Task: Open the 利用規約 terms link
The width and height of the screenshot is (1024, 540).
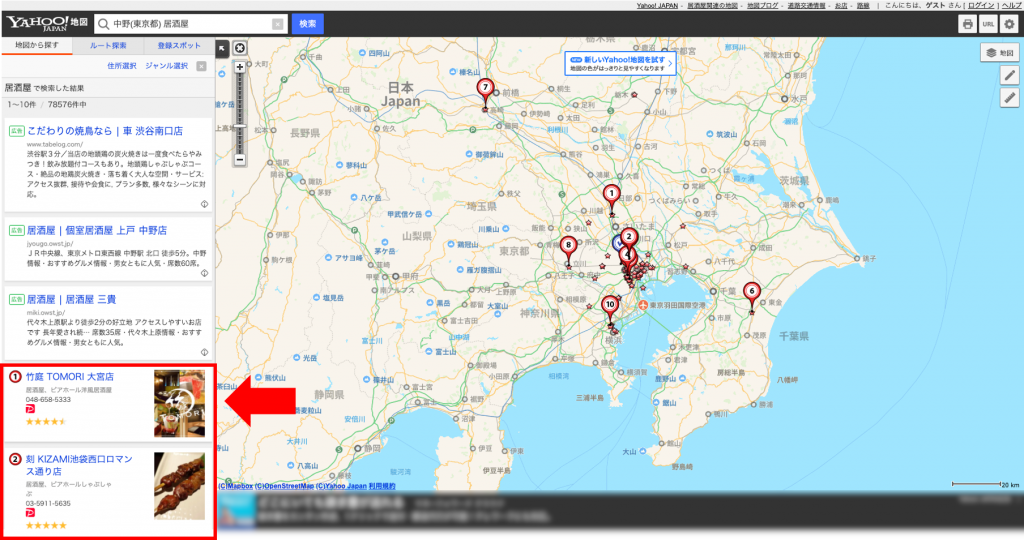Action: [x=381, y=486]
